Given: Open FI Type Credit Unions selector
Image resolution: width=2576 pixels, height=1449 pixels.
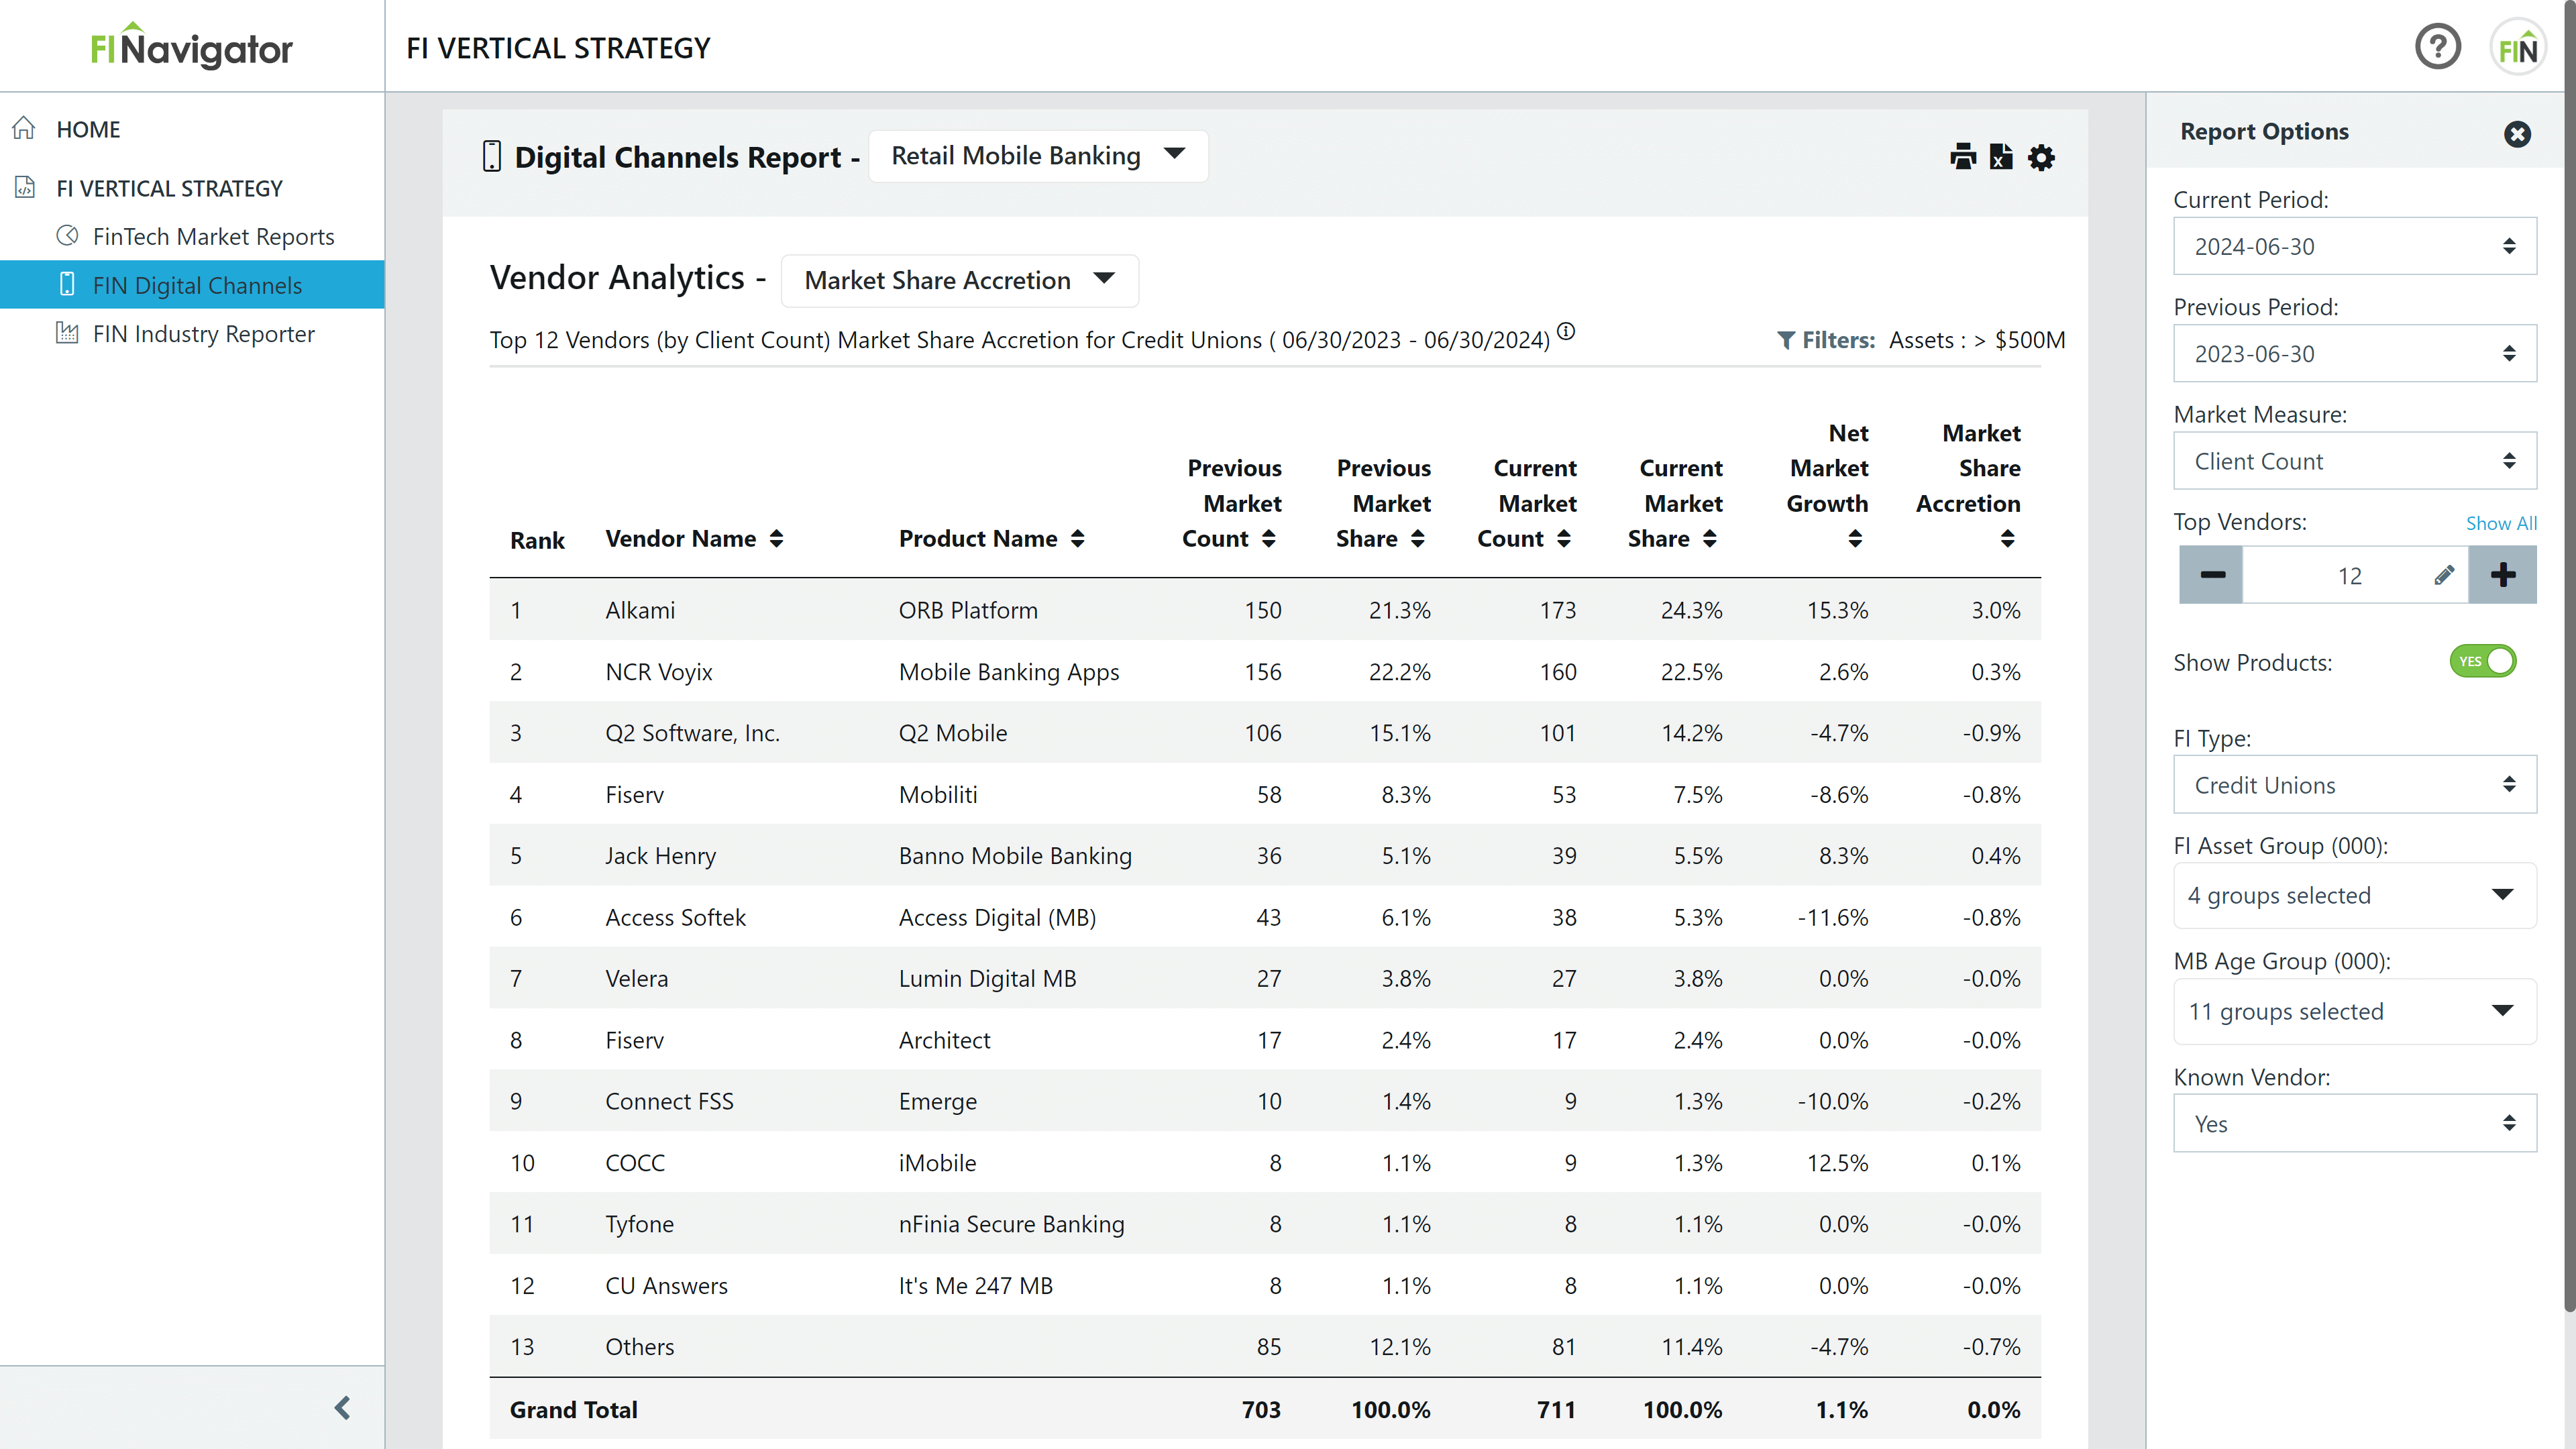Looking at the screenshot, I should [2355, 785].
